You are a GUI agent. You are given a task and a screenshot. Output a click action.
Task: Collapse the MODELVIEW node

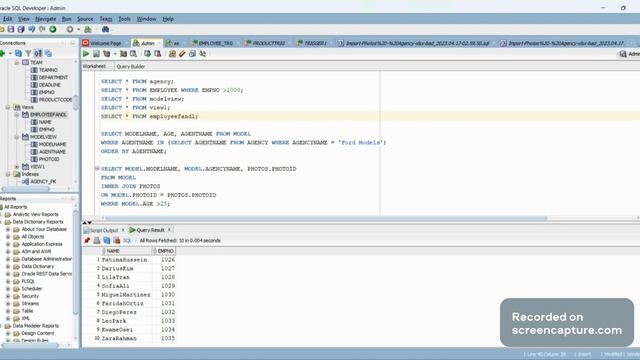tap(17, 137)
